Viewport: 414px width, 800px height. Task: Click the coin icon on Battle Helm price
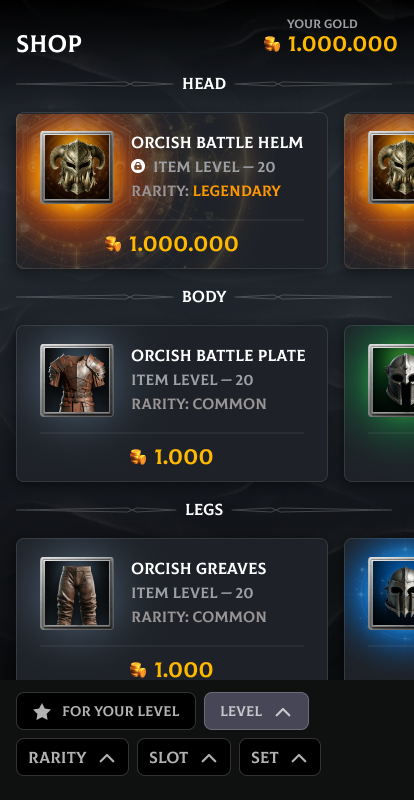point(113,244)
